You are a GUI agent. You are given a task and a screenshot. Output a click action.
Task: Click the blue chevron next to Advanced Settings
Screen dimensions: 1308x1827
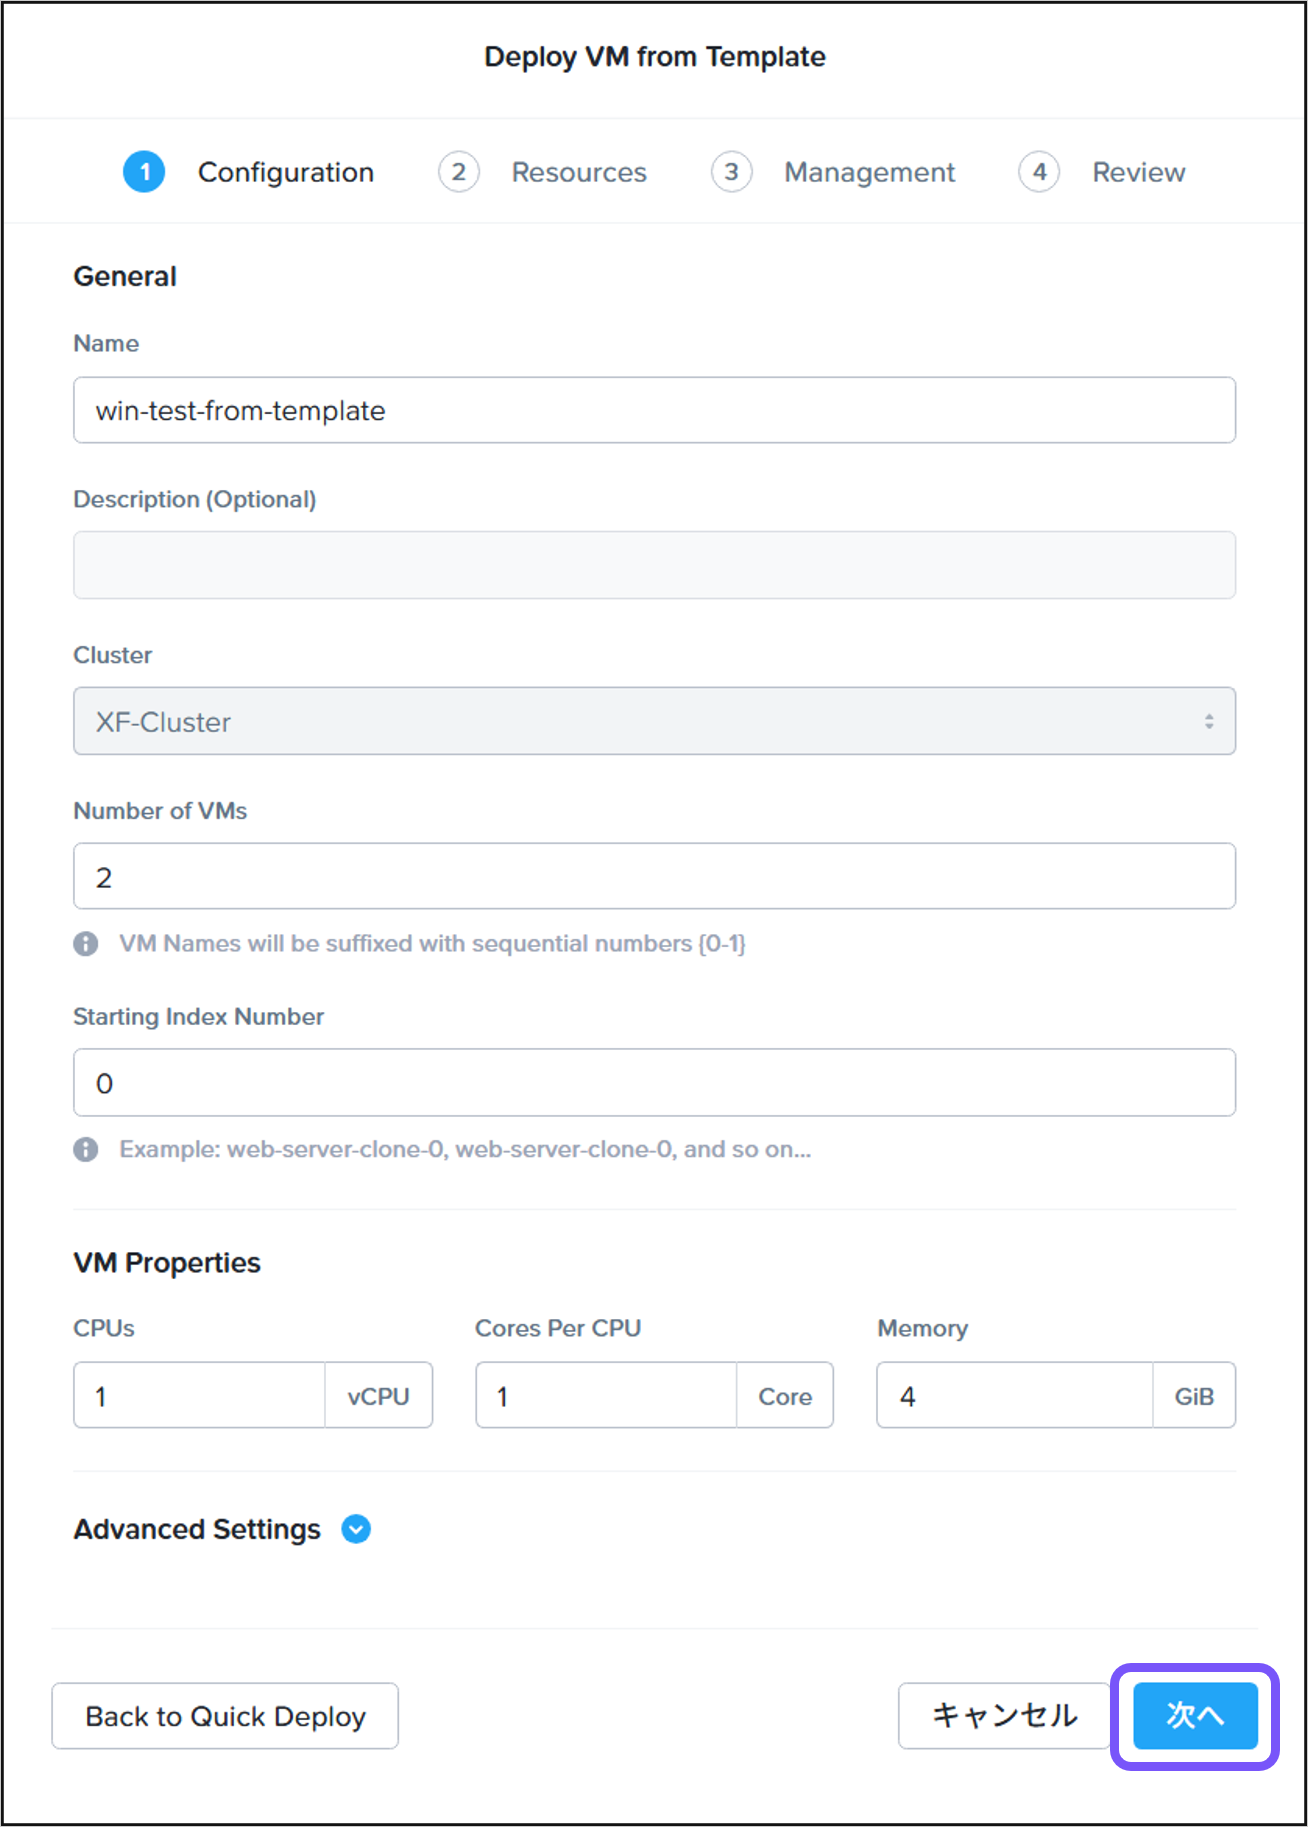click(x=355, y=1528)
